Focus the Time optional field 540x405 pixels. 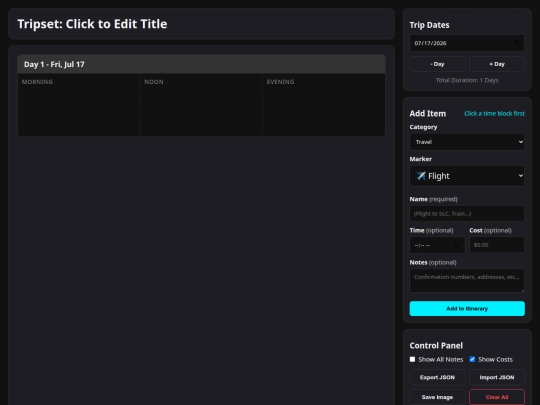[x=437, y=245]
